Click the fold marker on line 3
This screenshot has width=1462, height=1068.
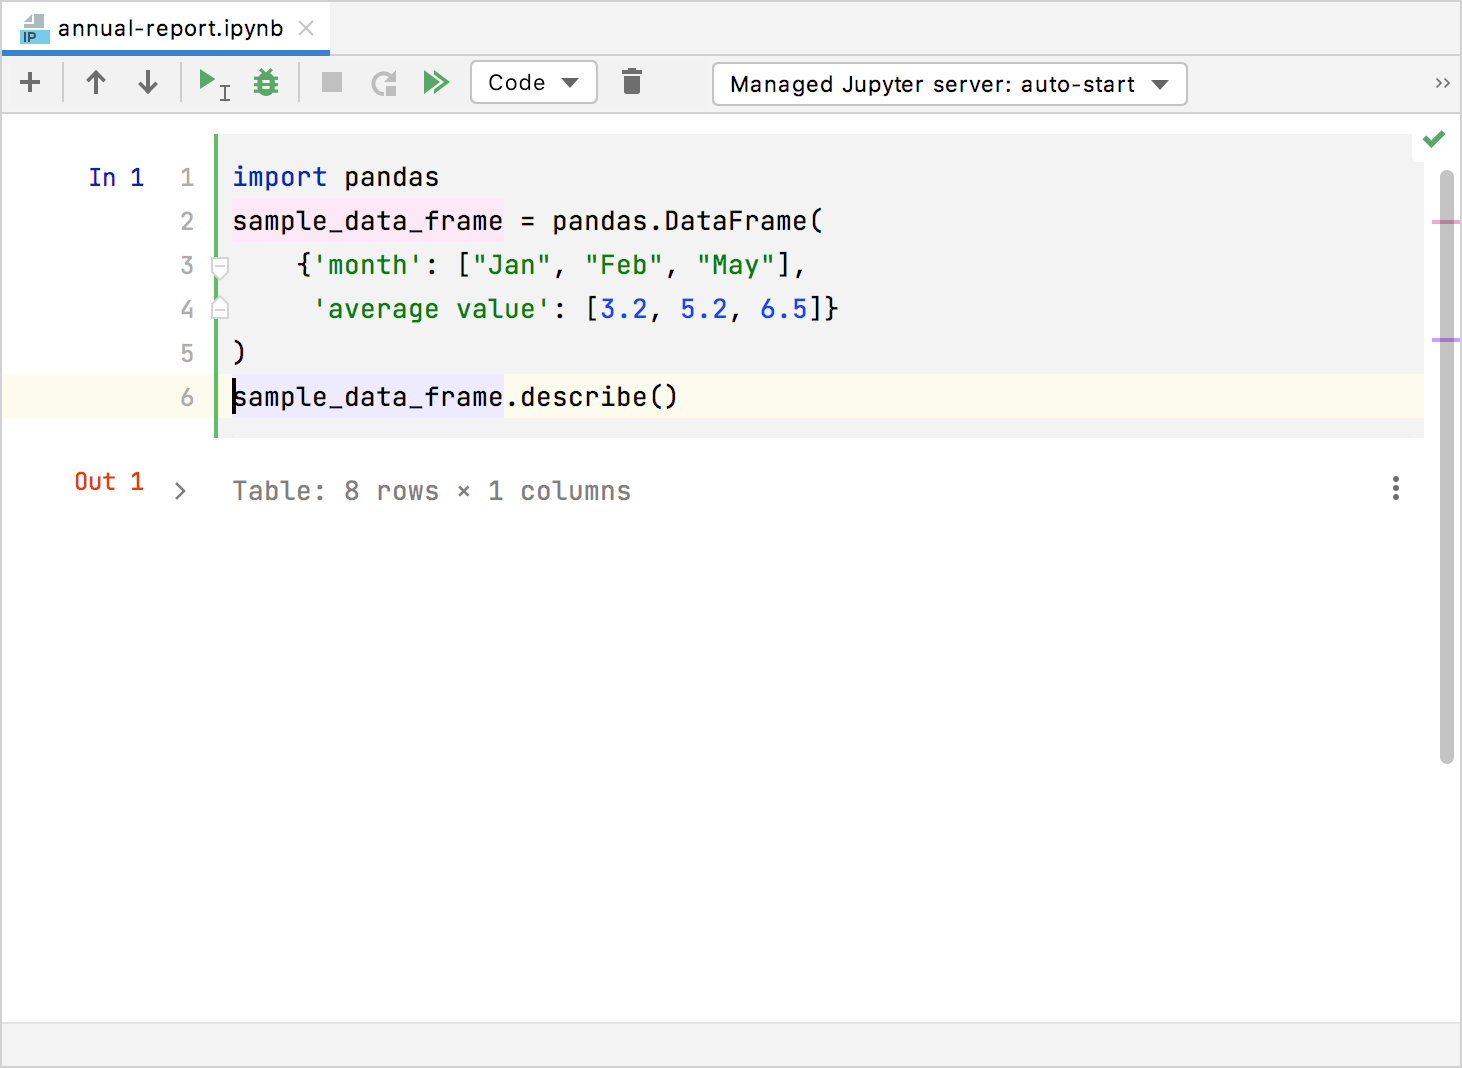[x=221, y=265]
